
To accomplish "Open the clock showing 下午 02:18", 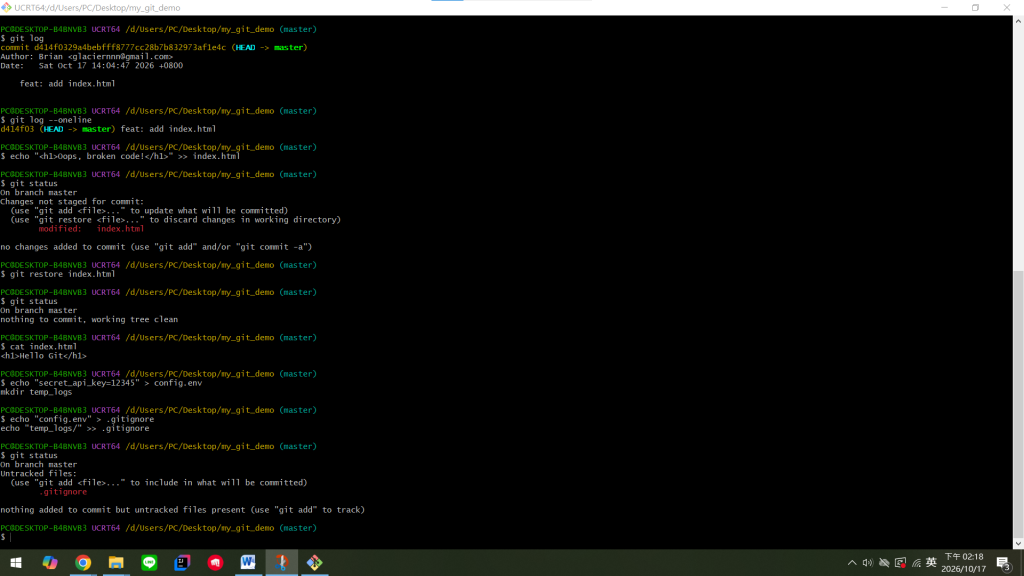I will click(x=964, y=563).
